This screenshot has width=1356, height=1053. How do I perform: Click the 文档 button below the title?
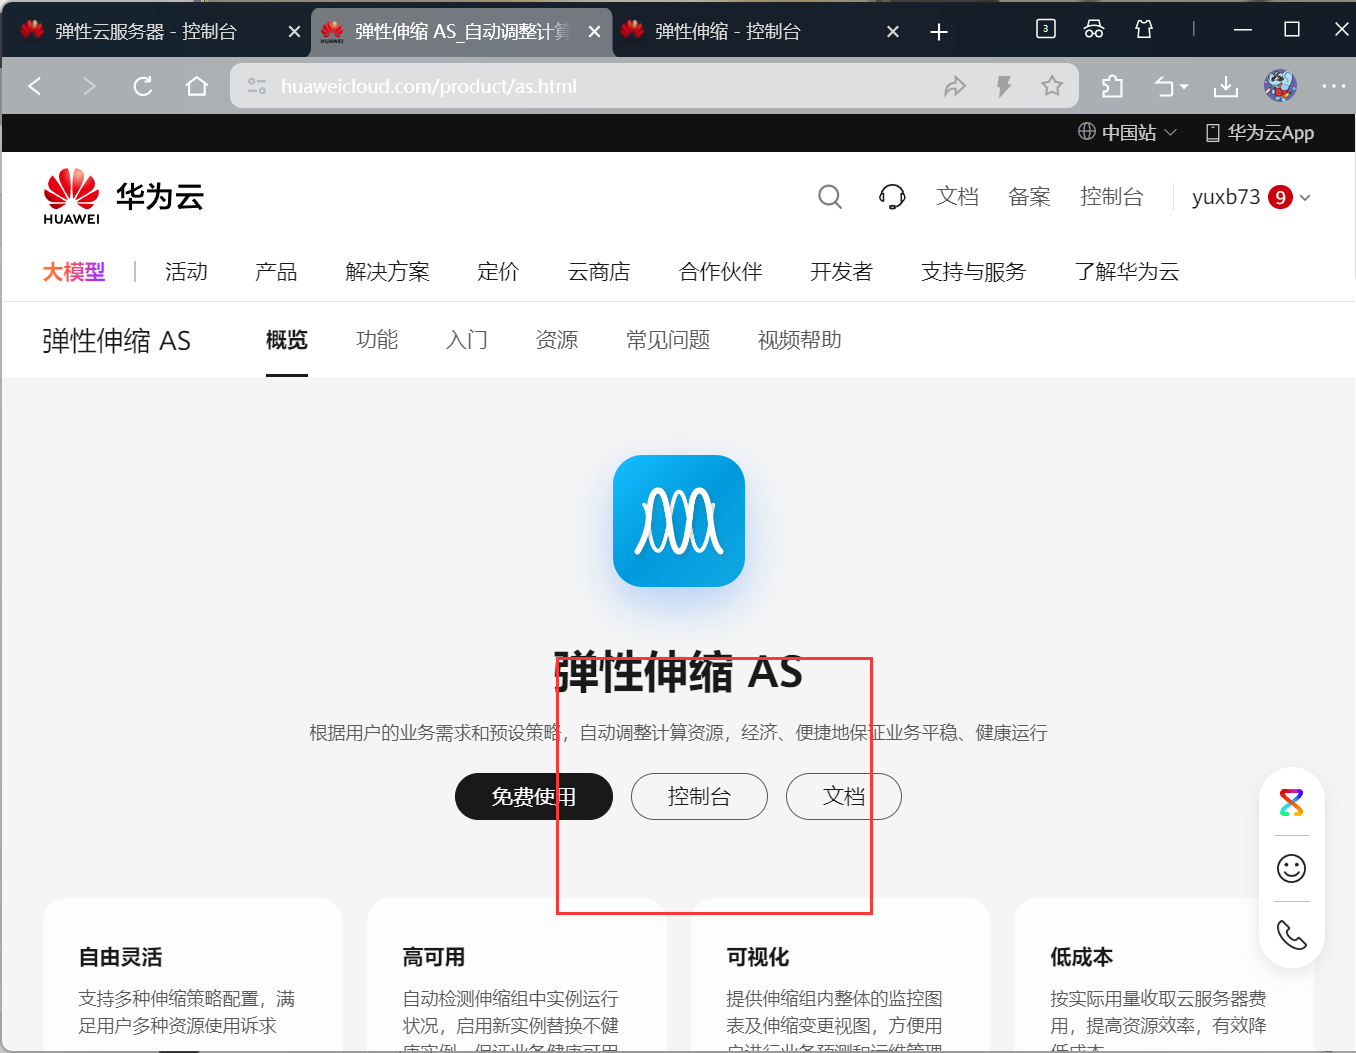pyautogui.click(x=844, y=796)
